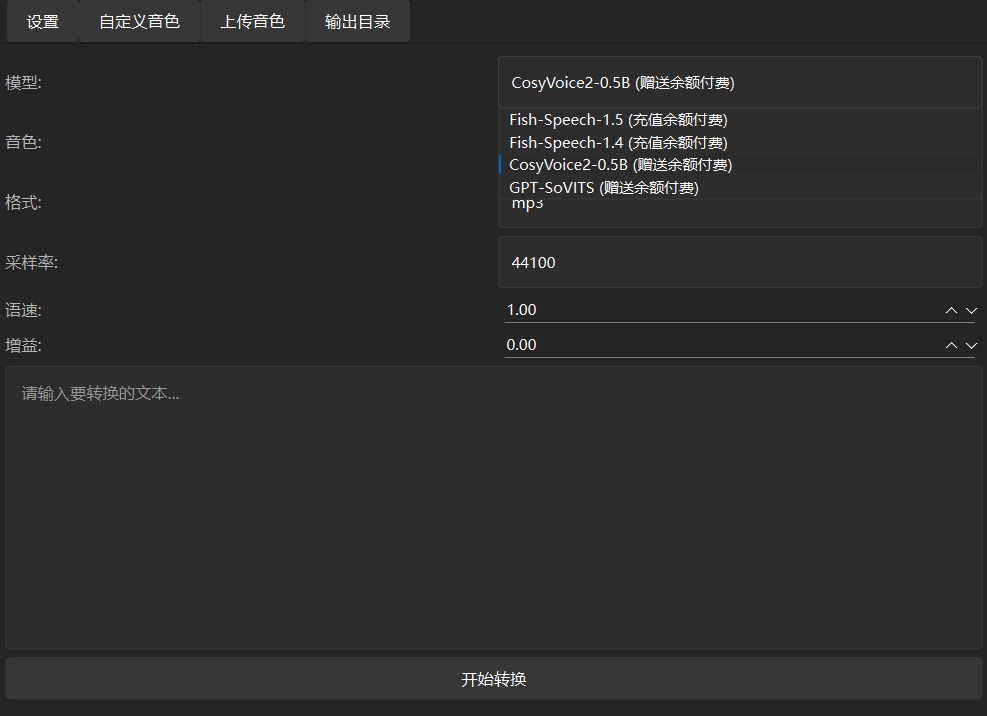The image size is (987, 716).
Task: Start conversion with 开始转换 button
Action: (494, 679)
